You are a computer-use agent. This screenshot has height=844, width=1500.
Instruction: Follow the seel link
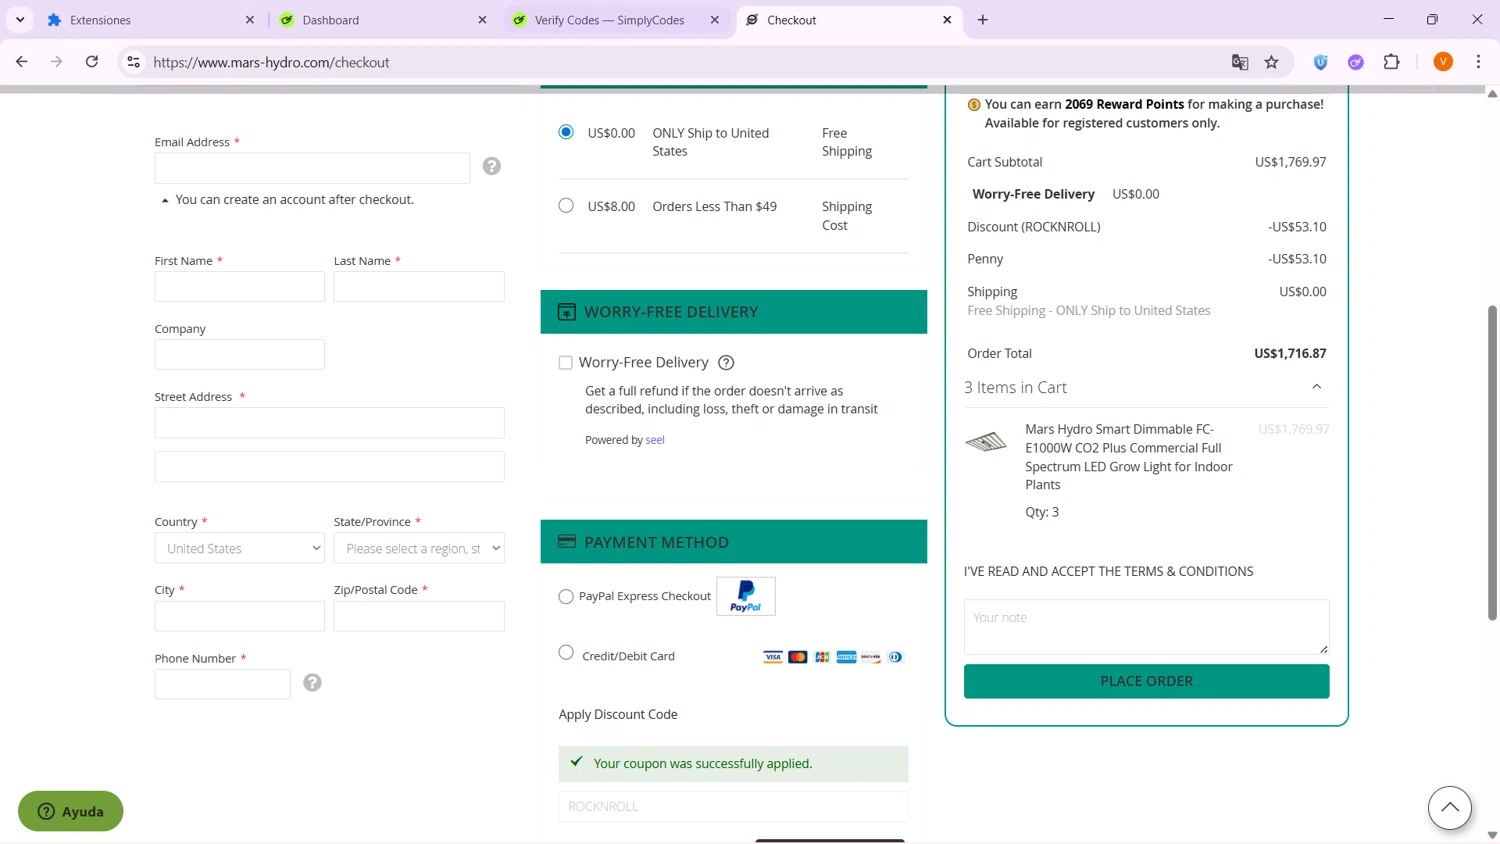(655, 440)
